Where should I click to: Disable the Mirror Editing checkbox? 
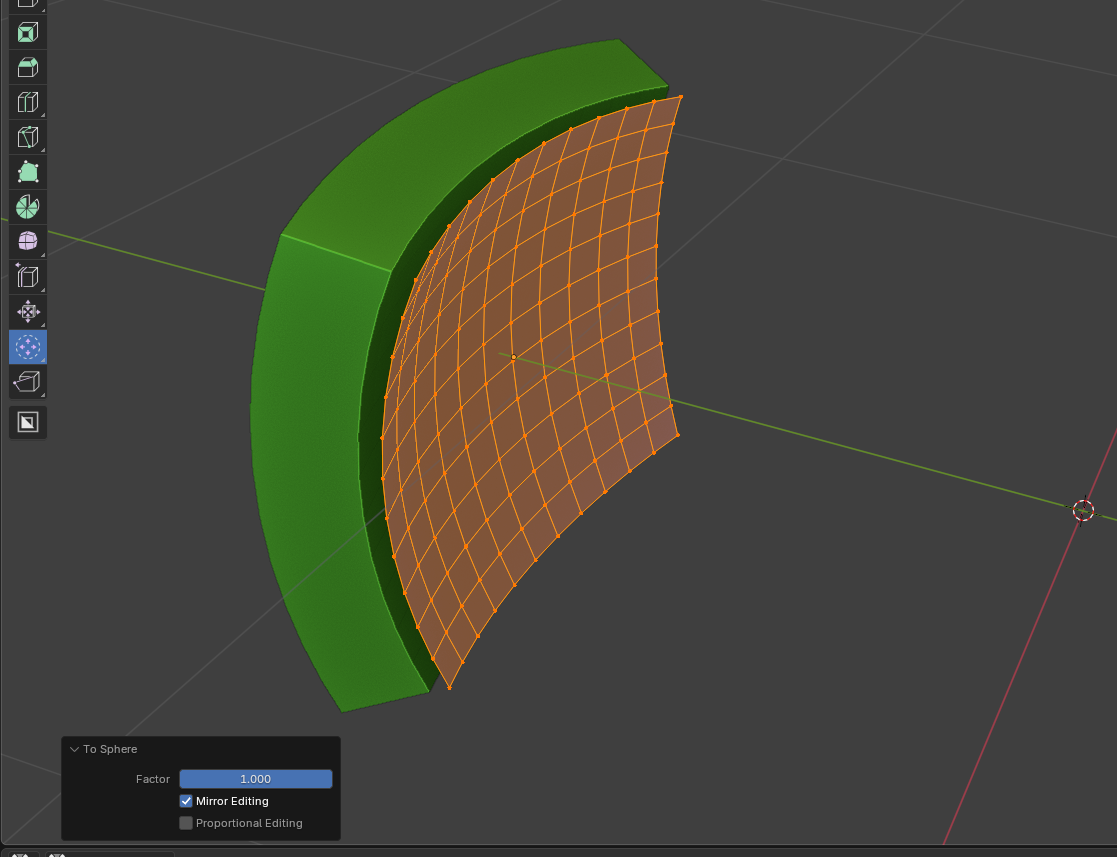[186, 801]
